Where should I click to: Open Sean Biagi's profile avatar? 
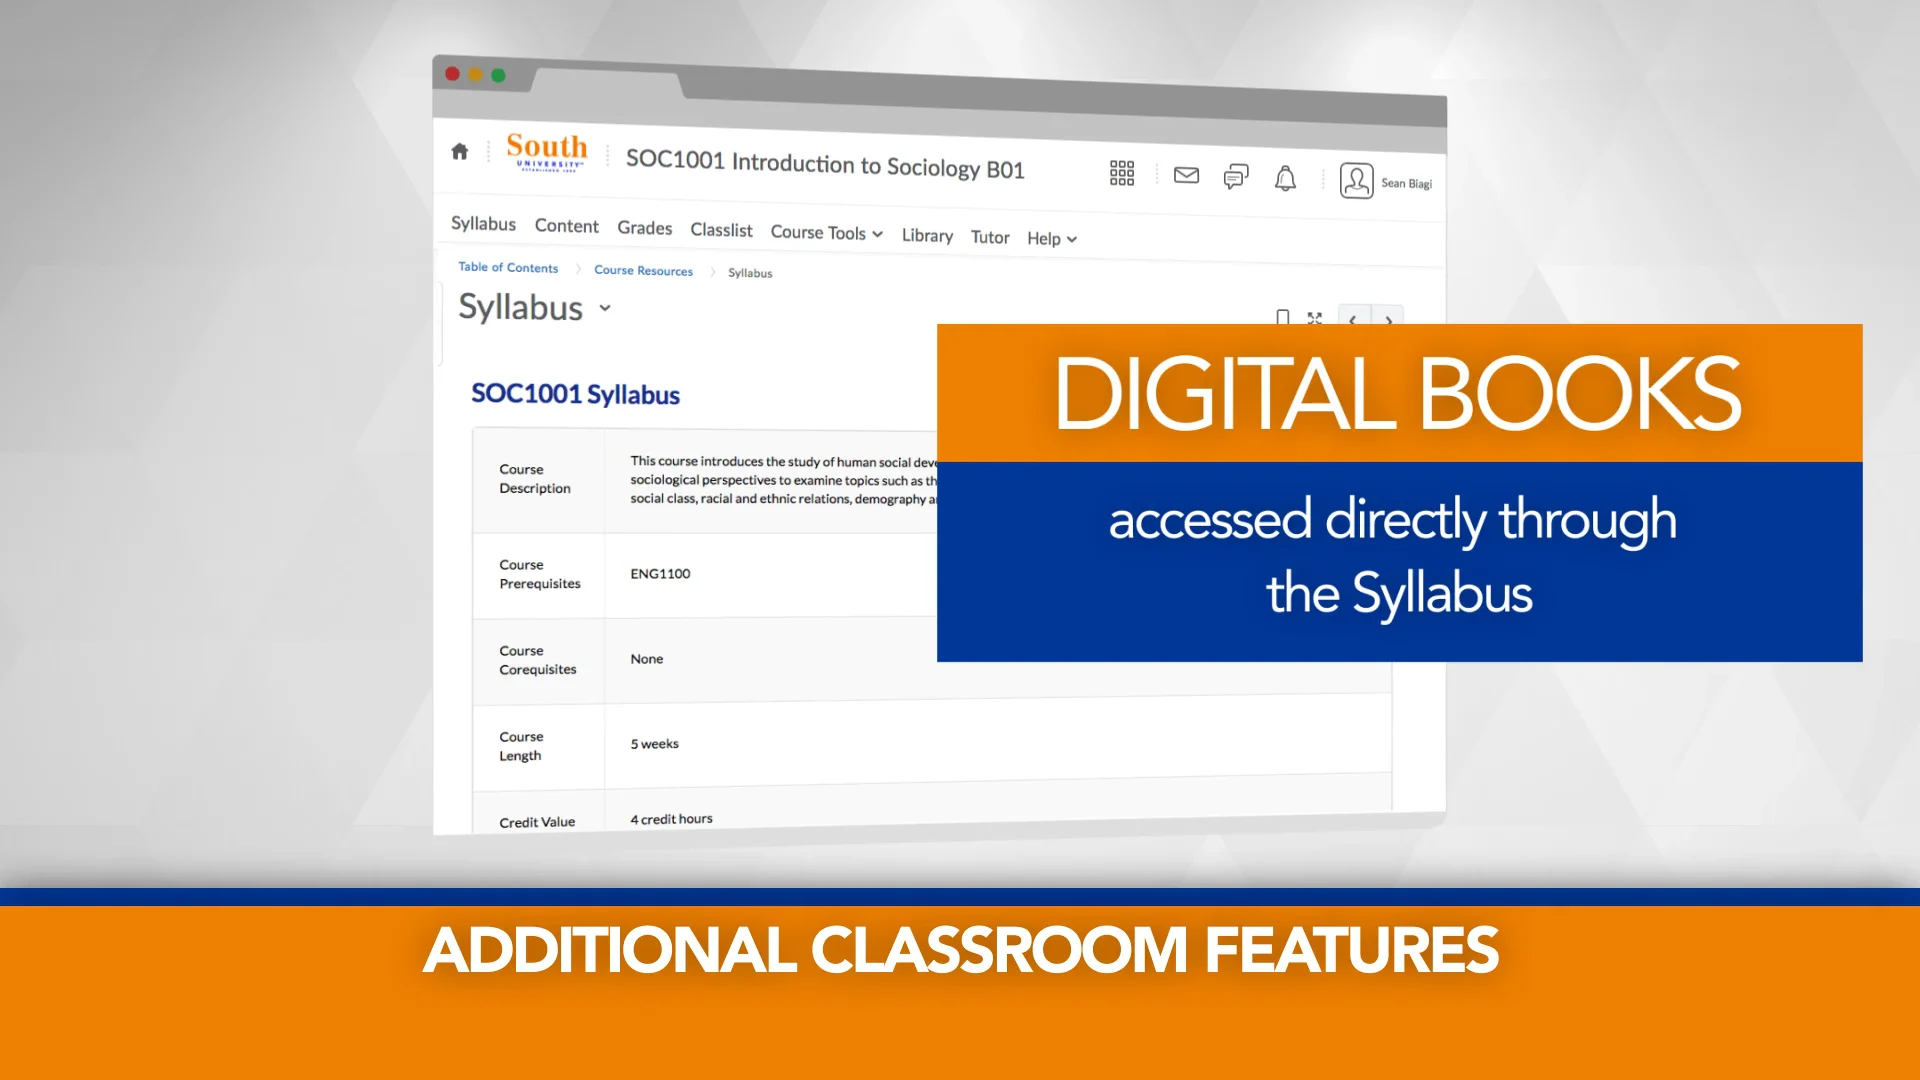[x=1356, y=180]
